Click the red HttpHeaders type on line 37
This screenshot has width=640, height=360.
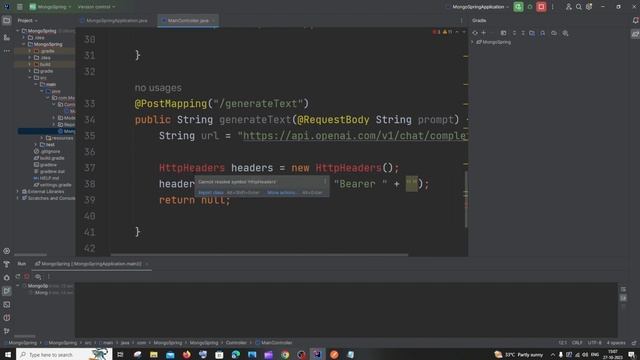coord(192,168)
